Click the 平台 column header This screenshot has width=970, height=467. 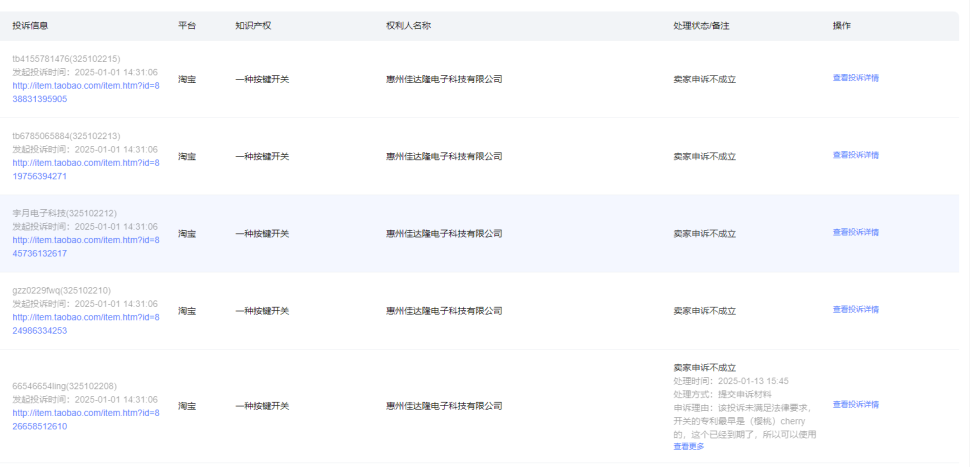tap(186, 25)
